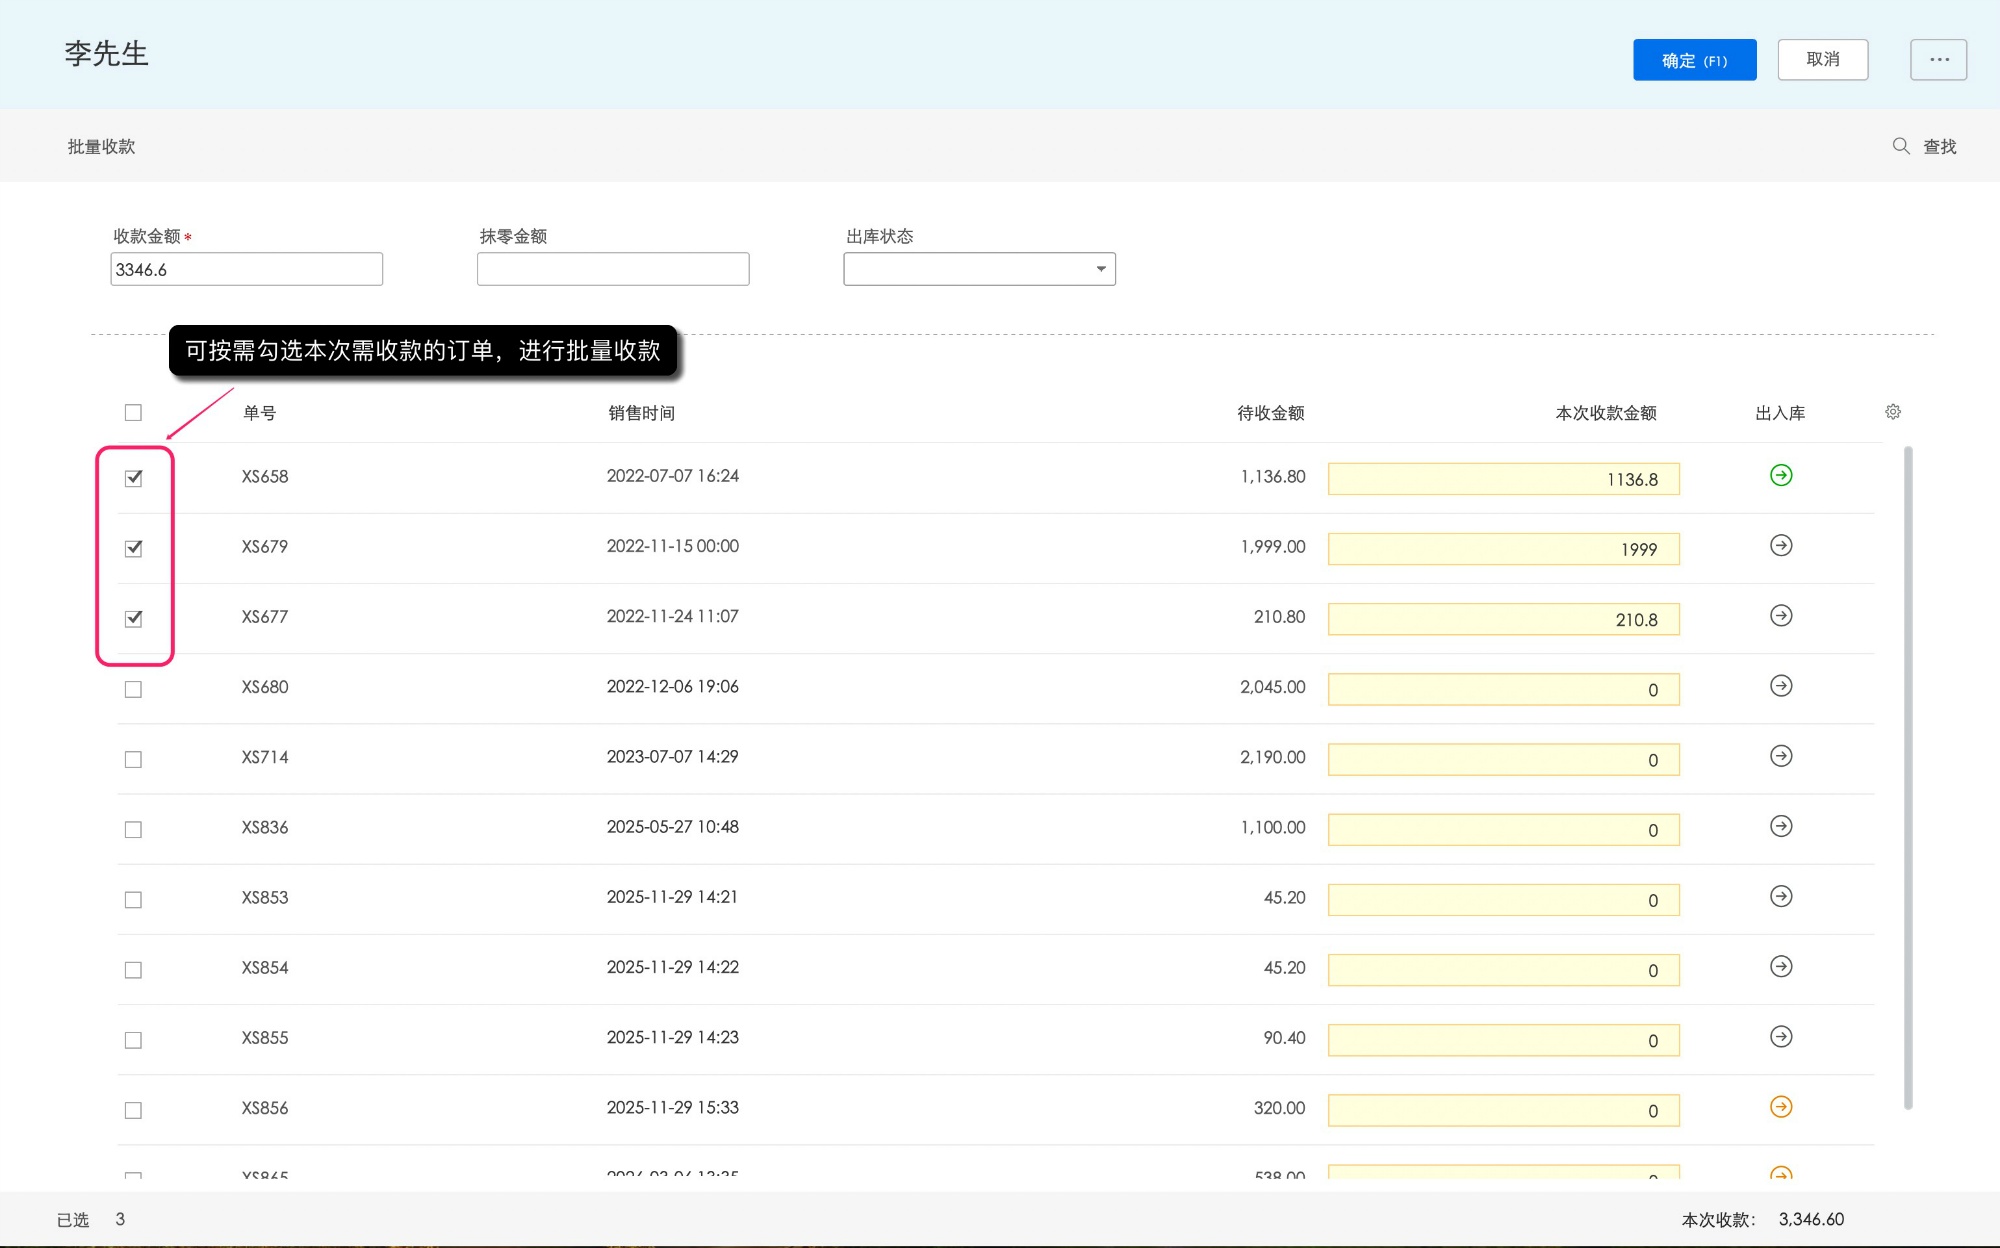Click the search magnifier icon
This screenshot has width=2000, height=1248.
1900,146
